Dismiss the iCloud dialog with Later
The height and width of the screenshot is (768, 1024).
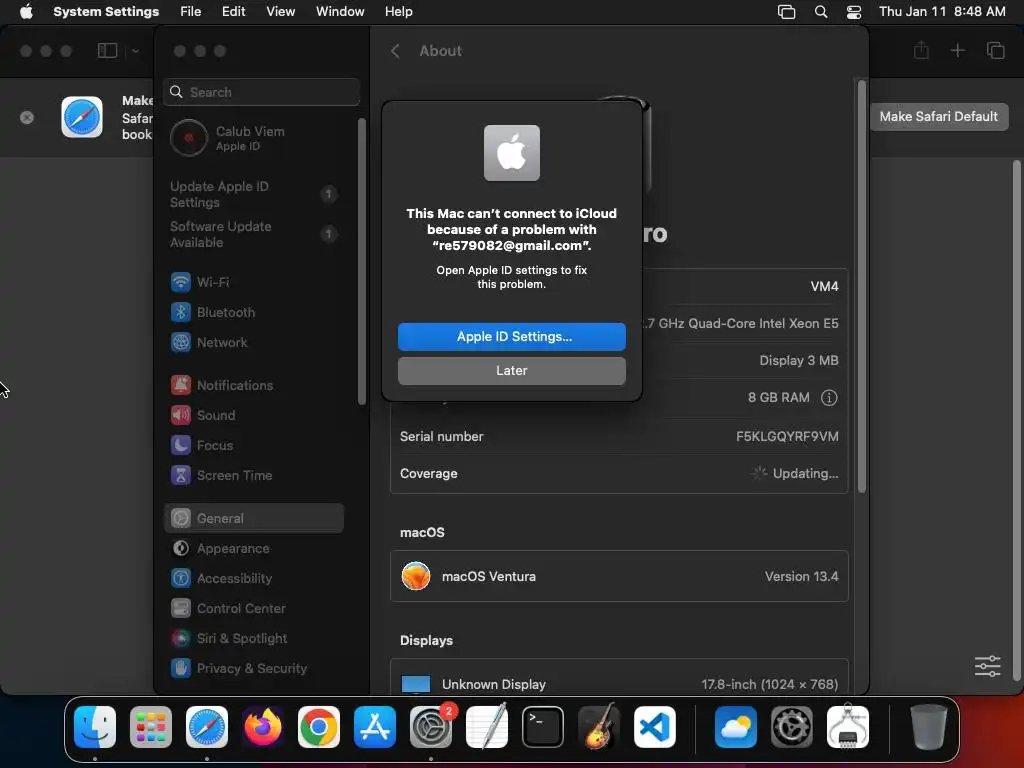coord(511,370)
